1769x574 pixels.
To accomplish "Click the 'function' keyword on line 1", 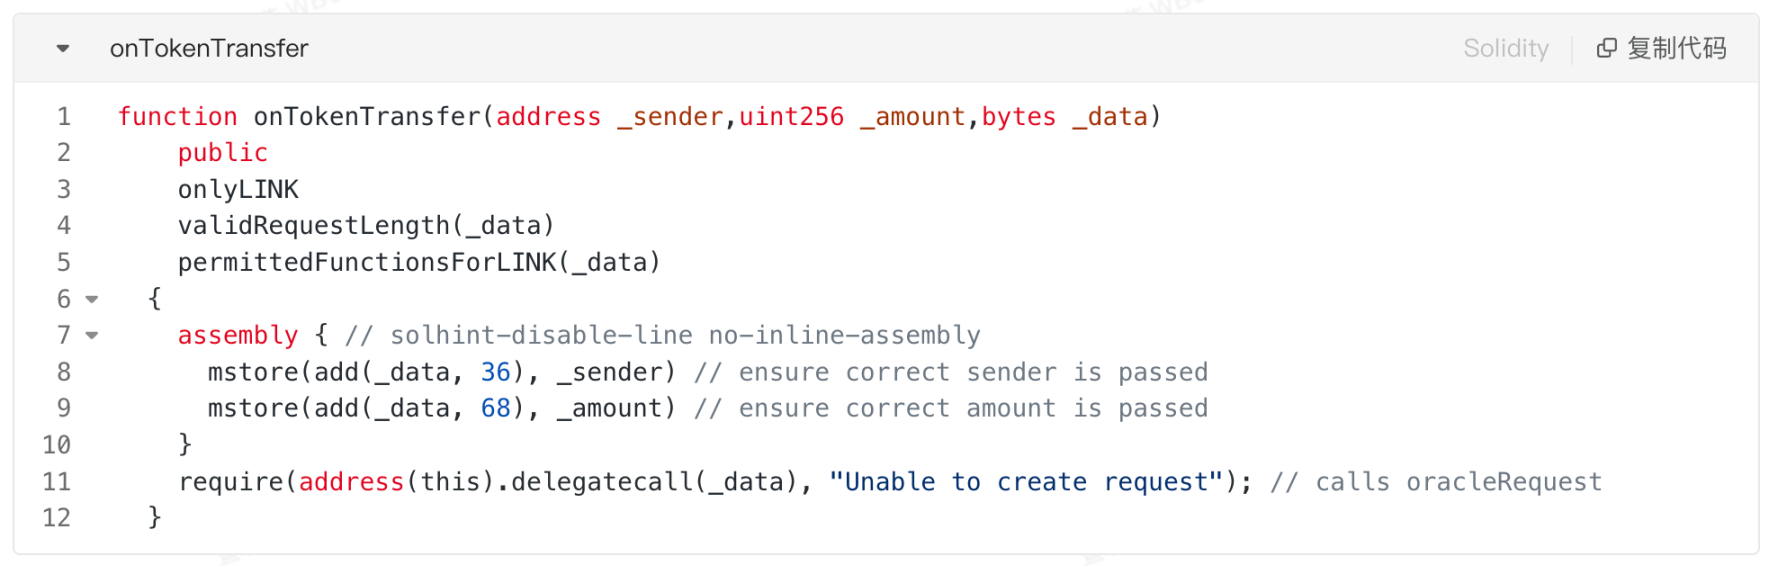I will (178, 117).
